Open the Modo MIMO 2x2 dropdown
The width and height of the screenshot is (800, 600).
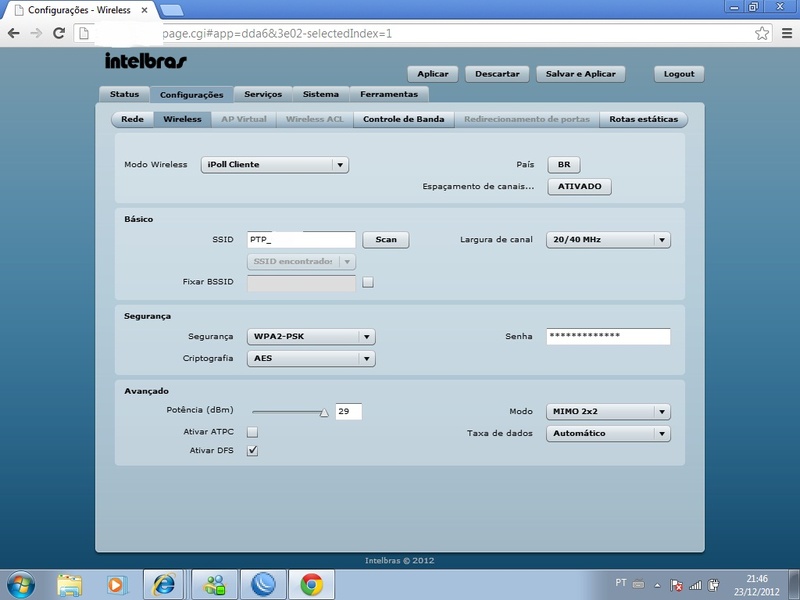coord(608,412)
